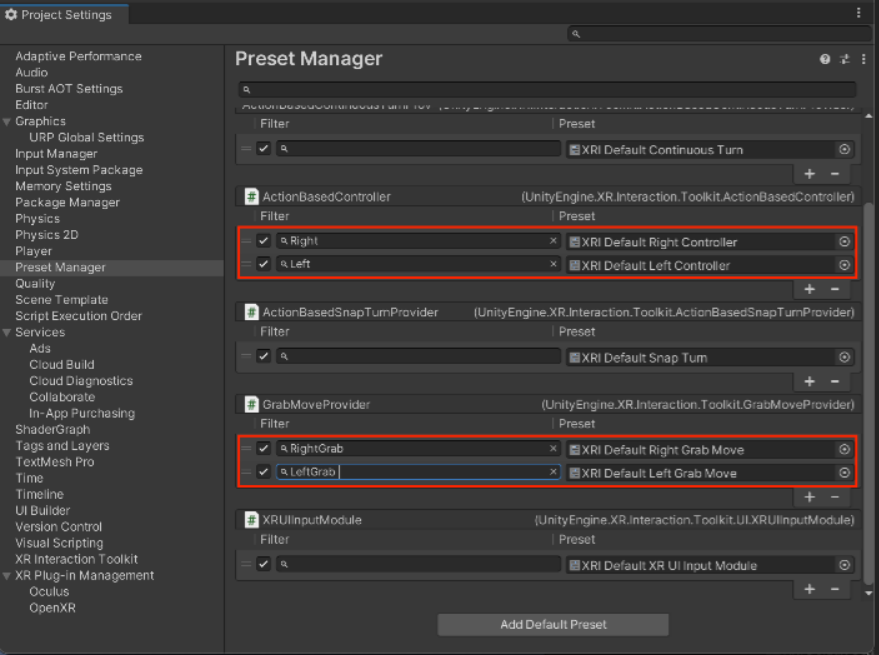Add a preset entry under ActionBasedController
The image size is (879, 655).
pyautogui.click(x=809, y=289)
